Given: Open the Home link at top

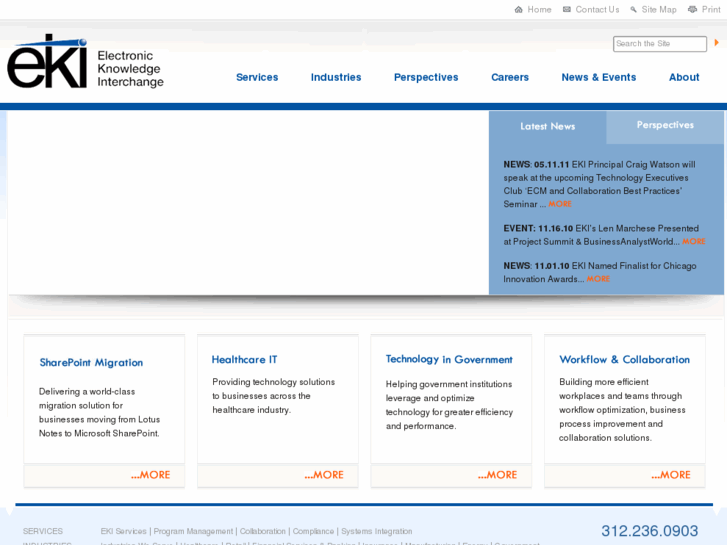Looking at the screenshot, I should click(x=539, y=10).
